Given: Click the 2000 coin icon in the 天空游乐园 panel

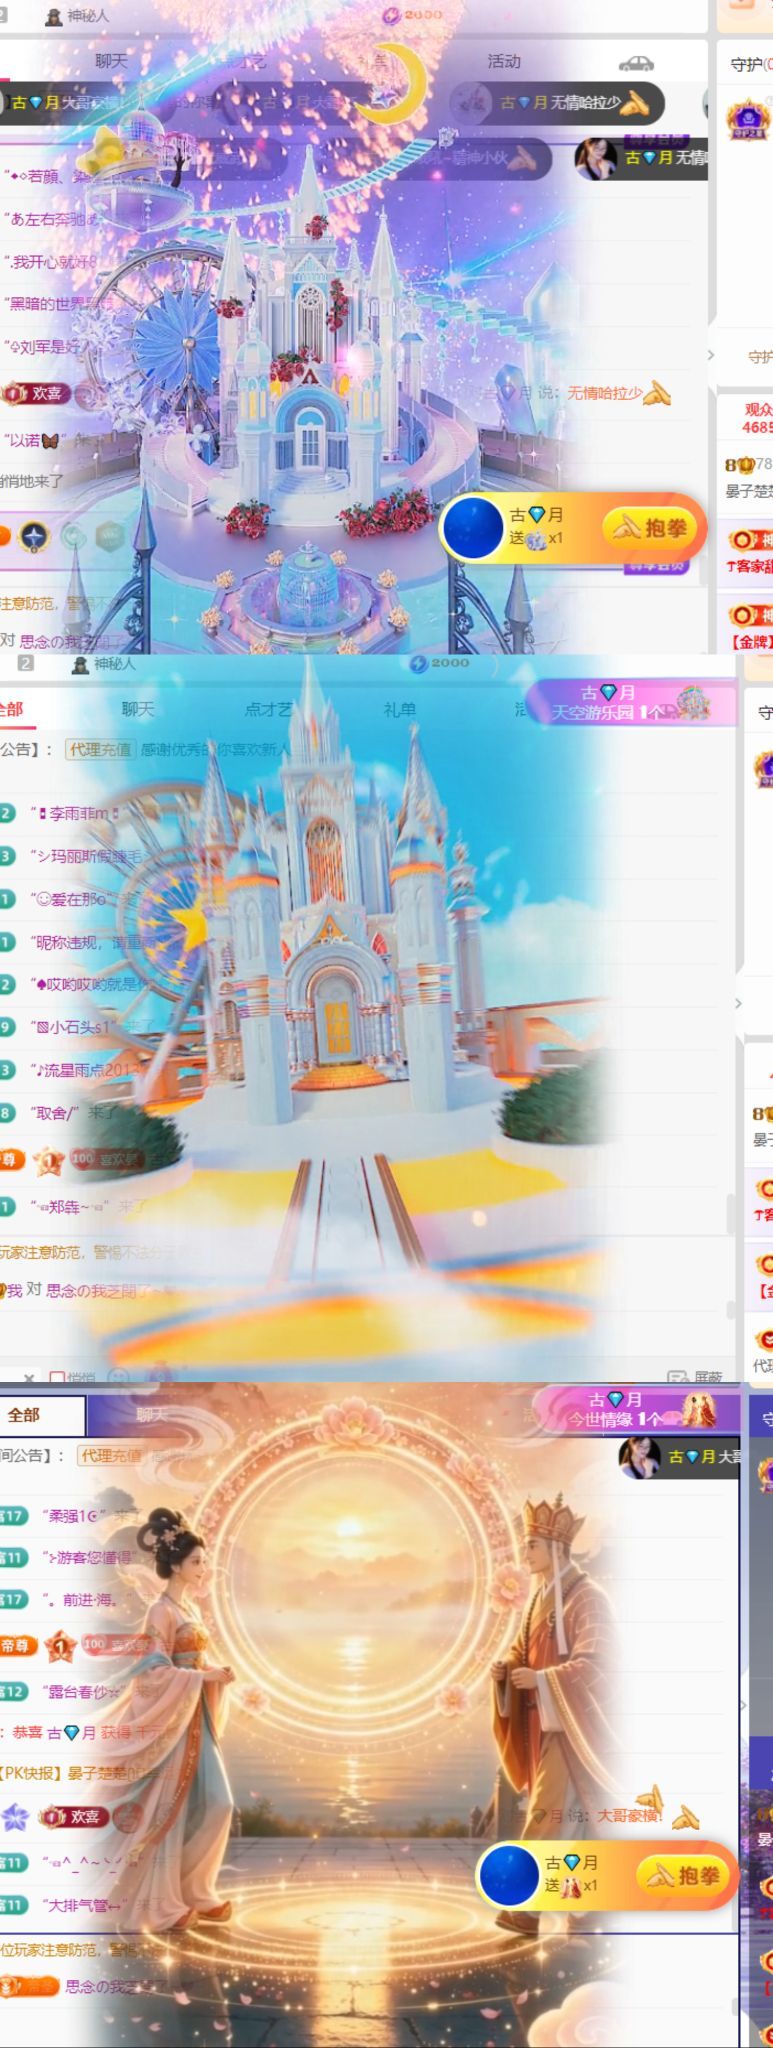Looking at the screenshot, I should tap(418, 663).
